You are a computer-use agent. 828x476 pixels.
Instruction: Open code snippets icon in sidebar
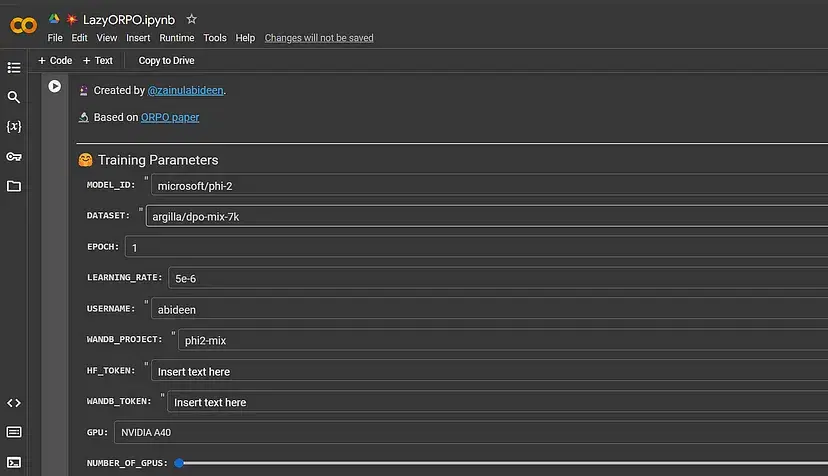point(14,403)
